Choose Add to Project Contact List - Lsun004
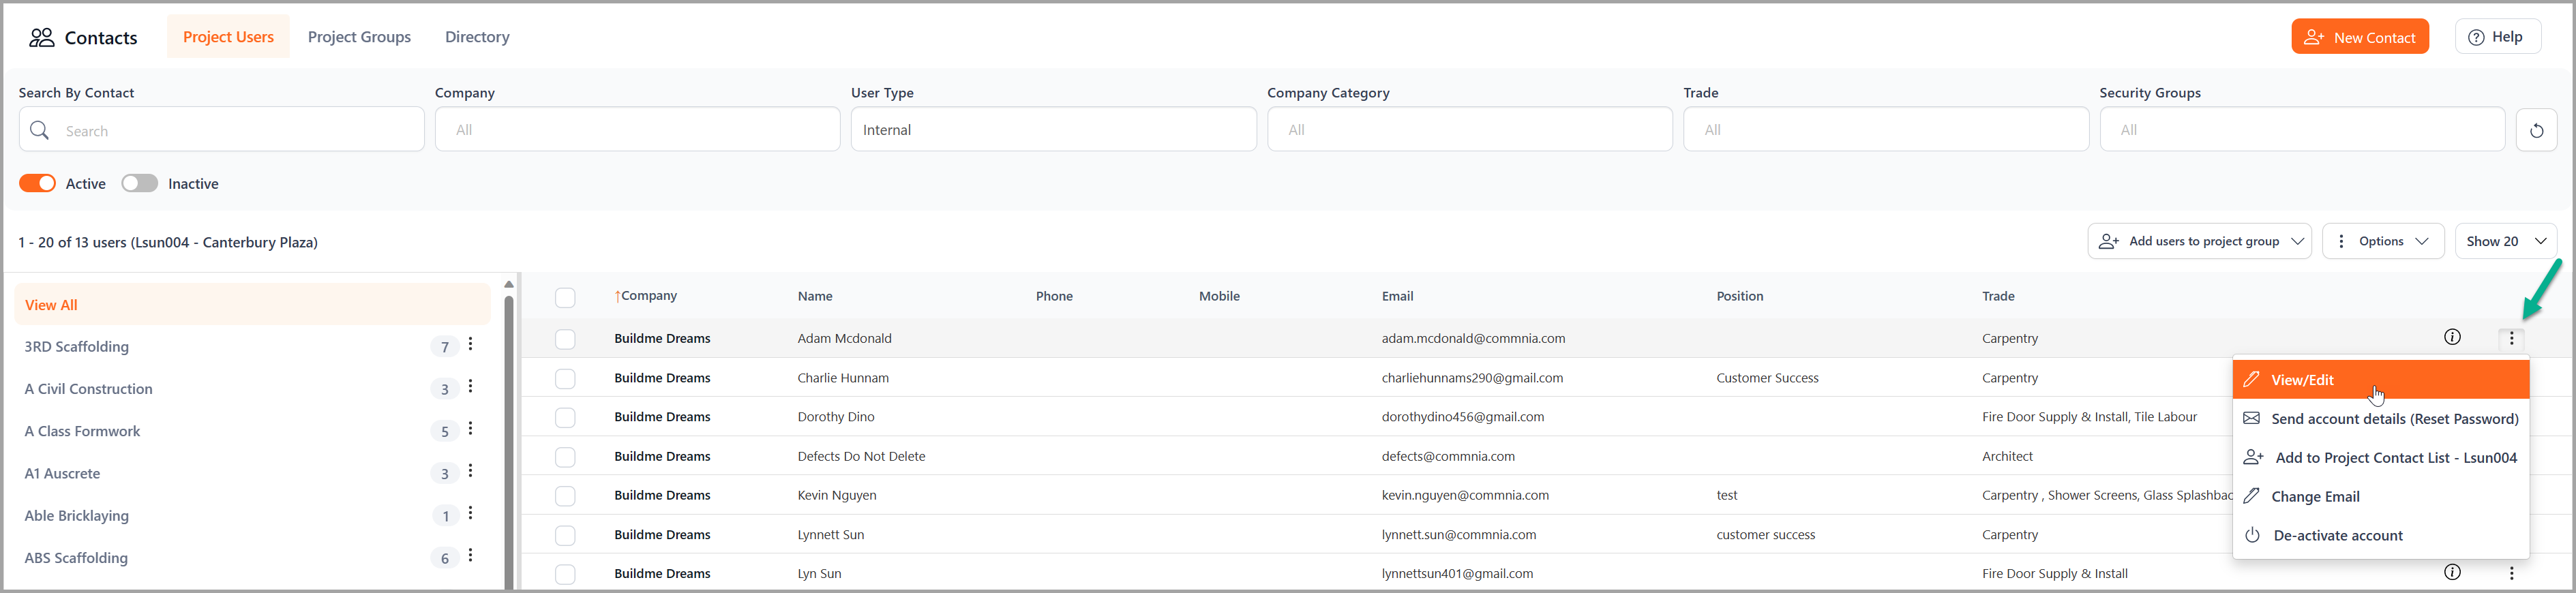Image resolution: width=2576 pixels, height=593 pixels. [x=2380, y=457]
